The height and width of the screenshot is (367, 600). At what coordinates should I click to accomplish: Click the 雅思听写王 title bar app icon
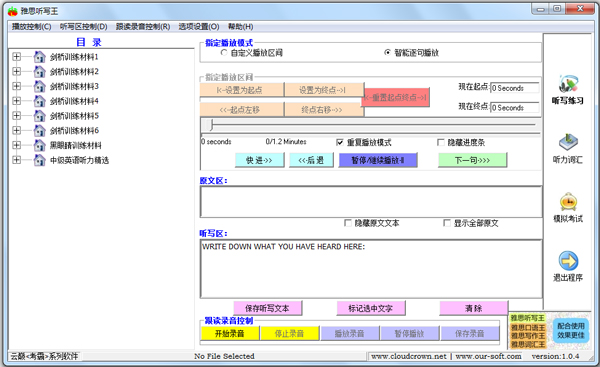pyautogui.click(x=13, y=11)
